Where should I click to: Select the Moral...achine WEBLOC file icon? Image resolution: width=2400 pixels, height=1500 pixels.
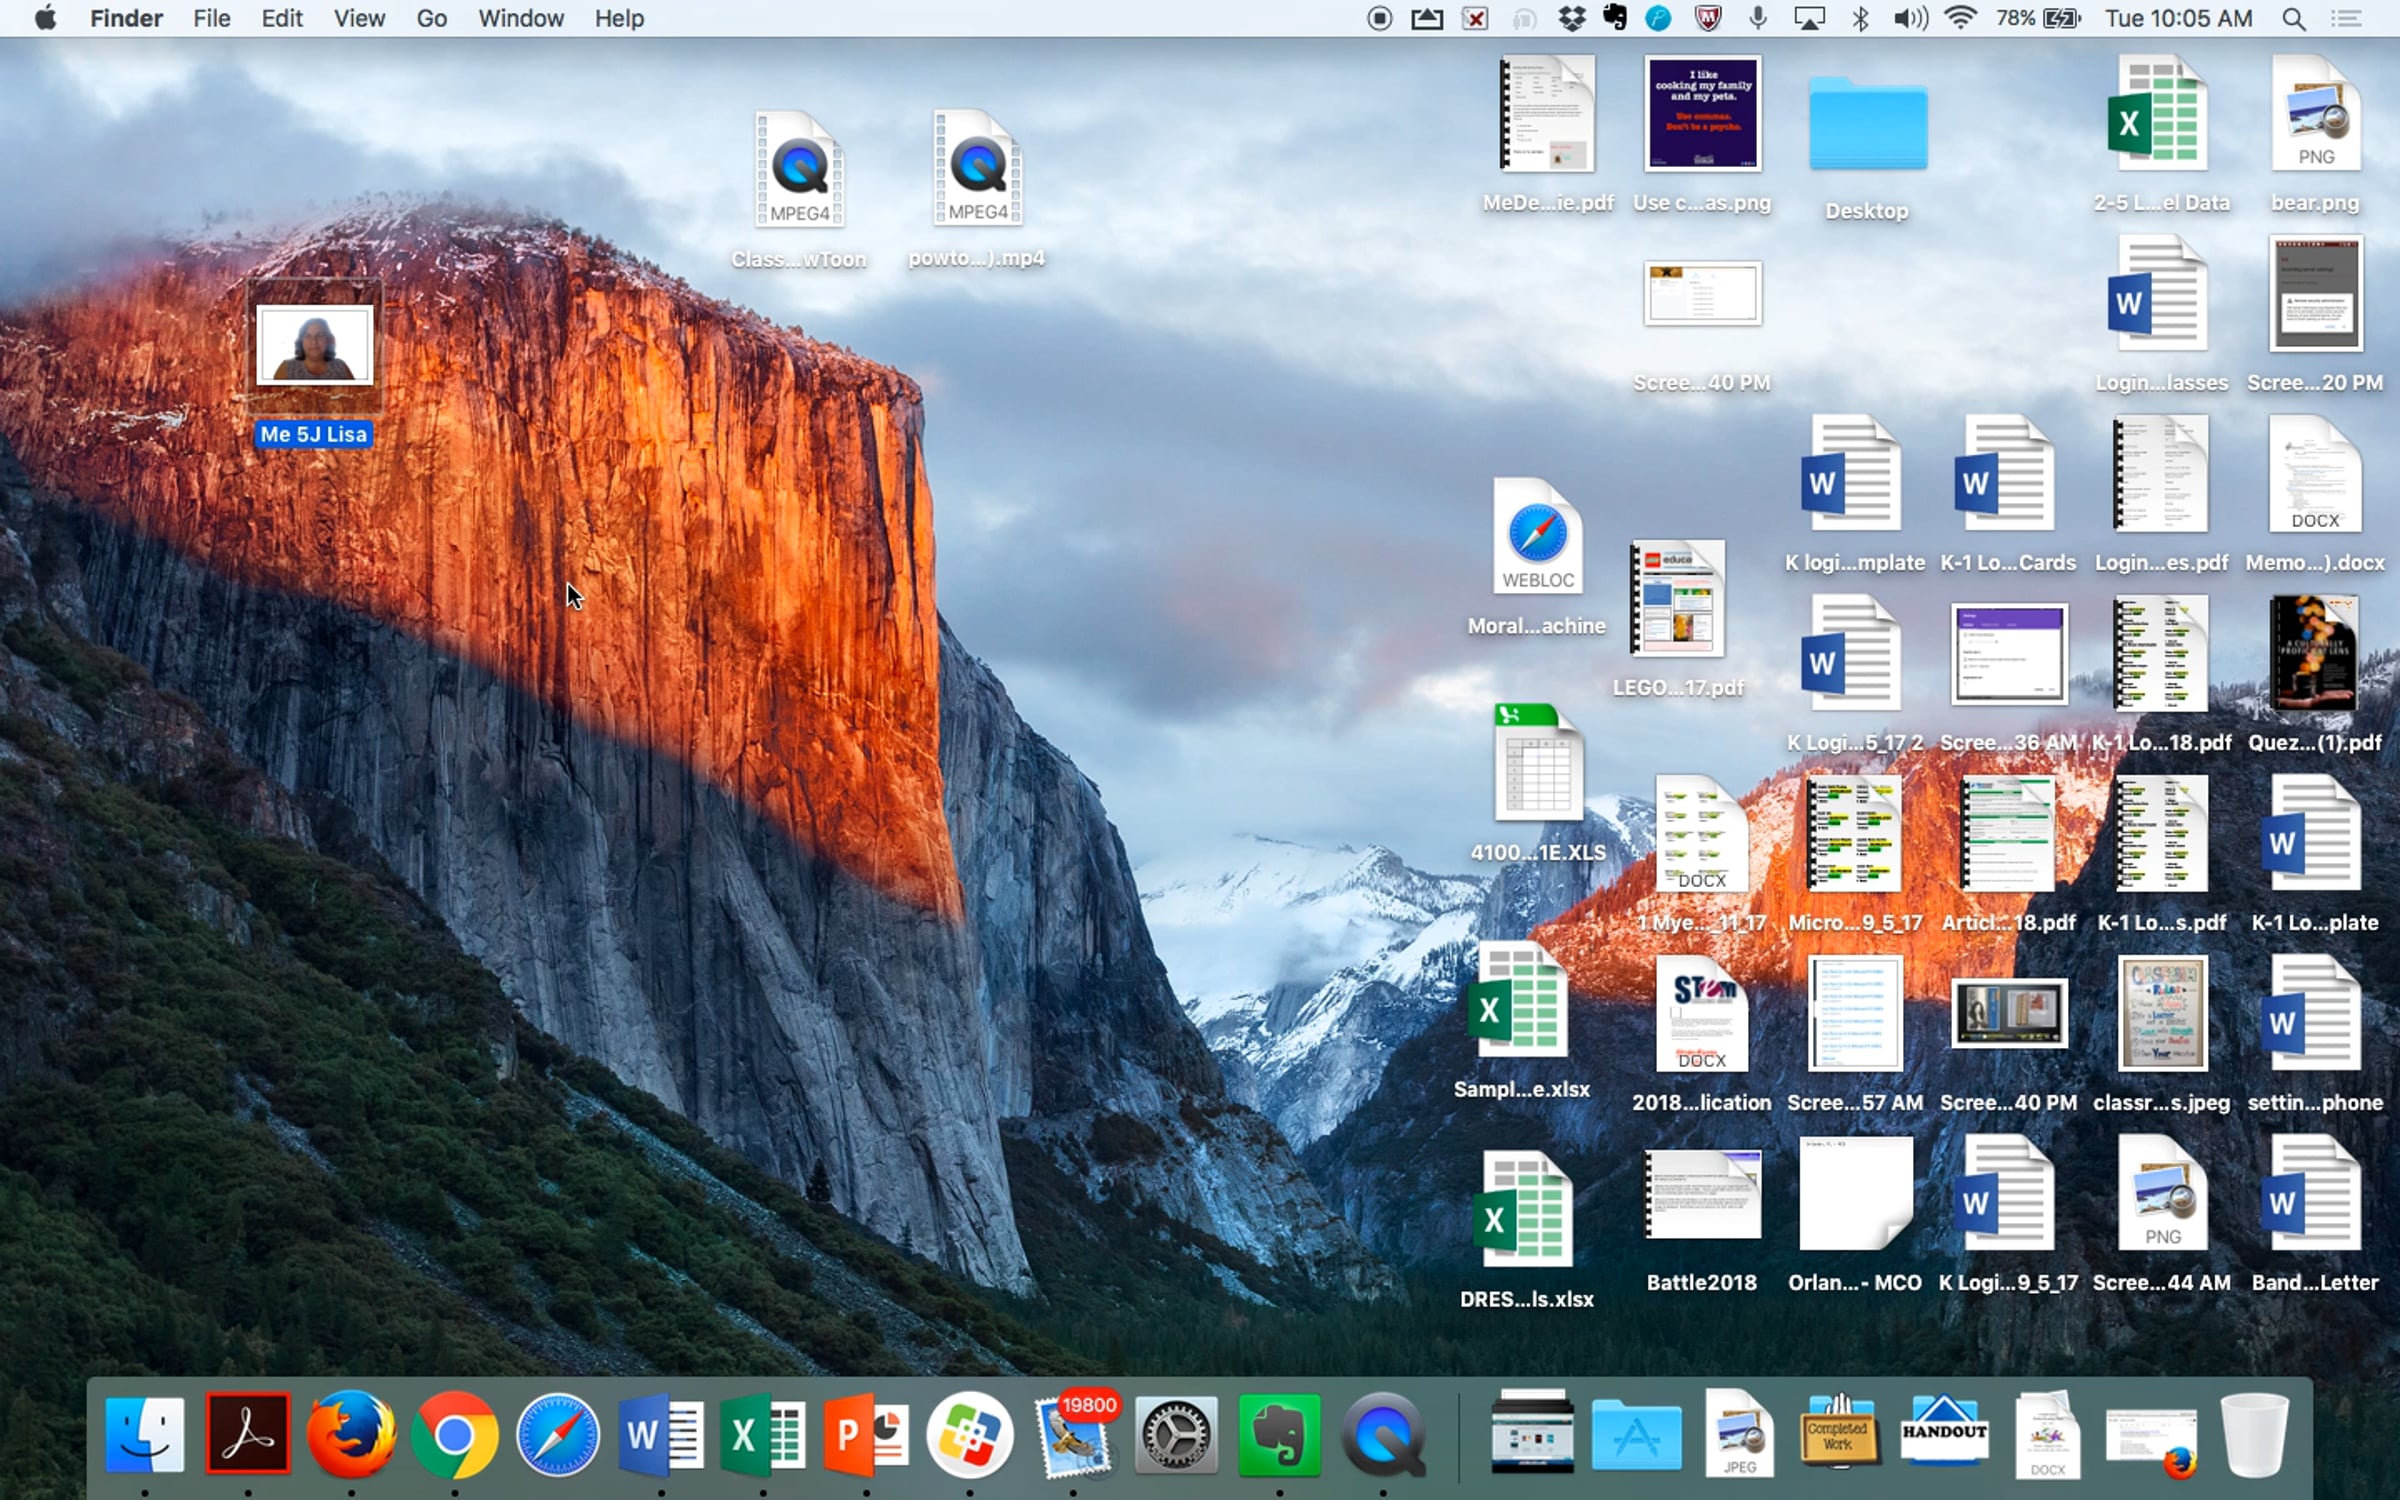tap(1538, 536)
